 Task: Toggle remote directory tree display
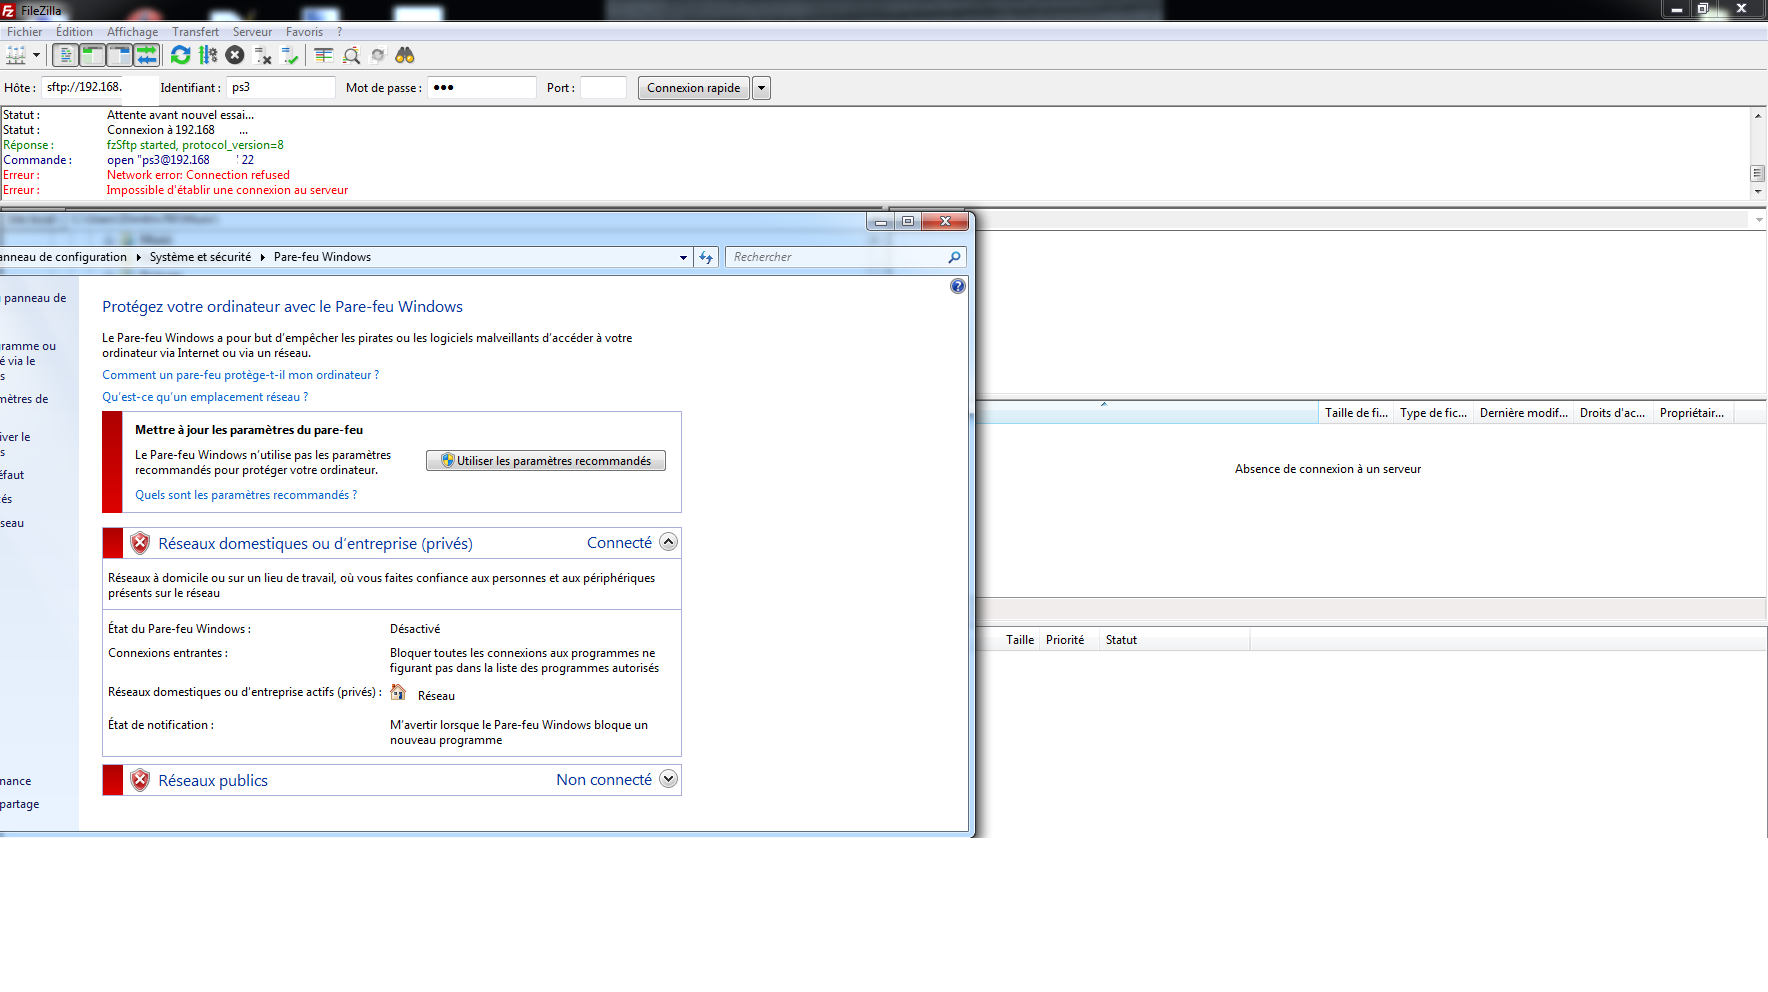click(x=120, y=55)
